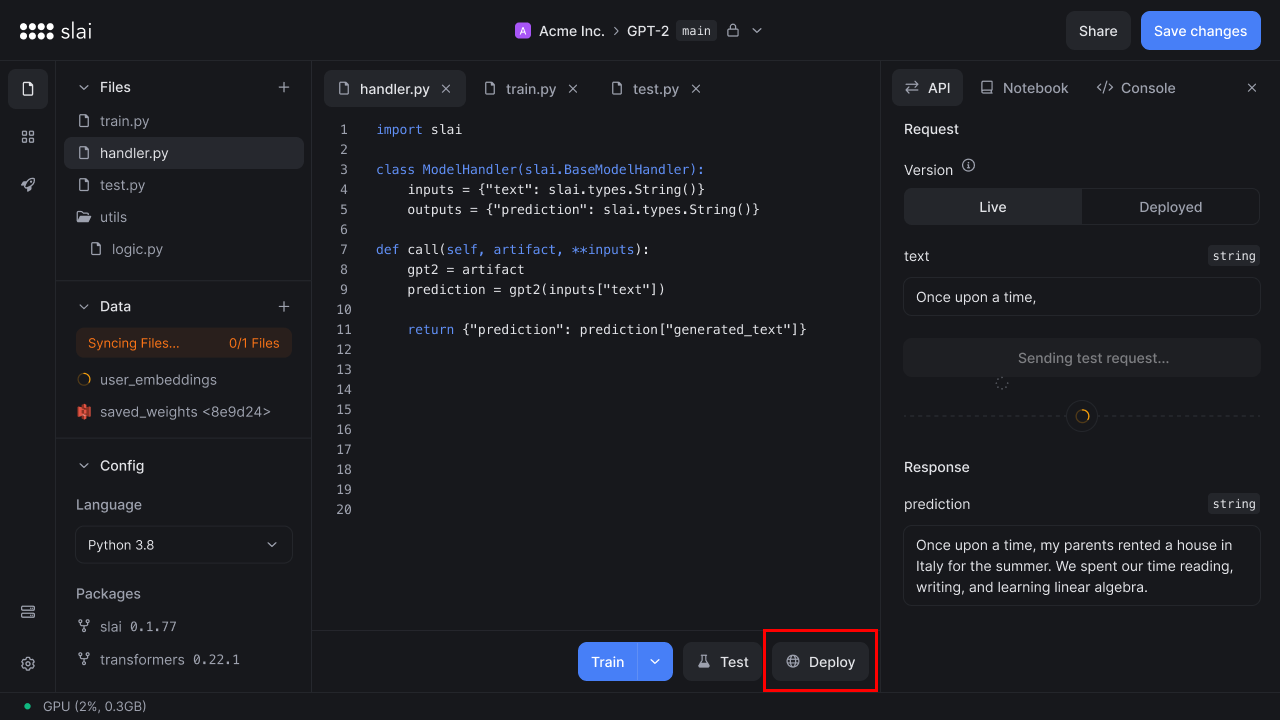Screen dimensions: 1280x720
Task: Click the saved_weights artifact icon
Action: 84,412
